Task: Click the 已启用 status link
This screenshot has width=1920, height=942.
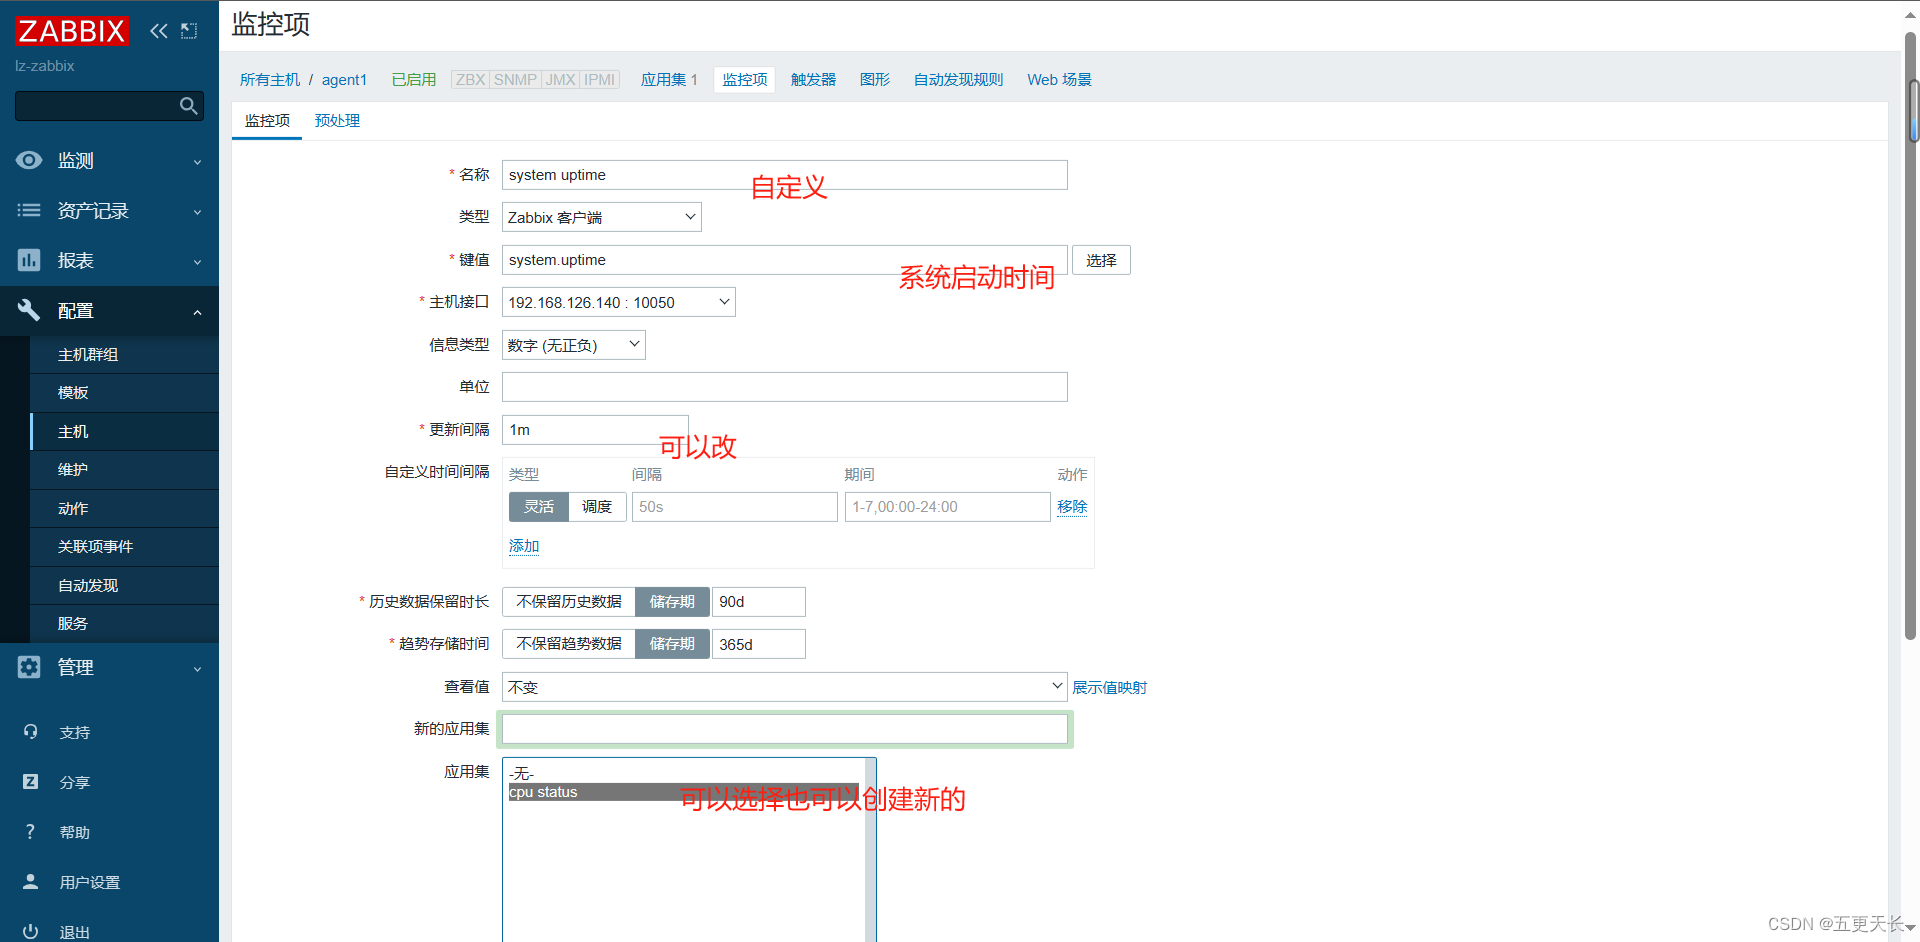Action: tap(414, 80)
